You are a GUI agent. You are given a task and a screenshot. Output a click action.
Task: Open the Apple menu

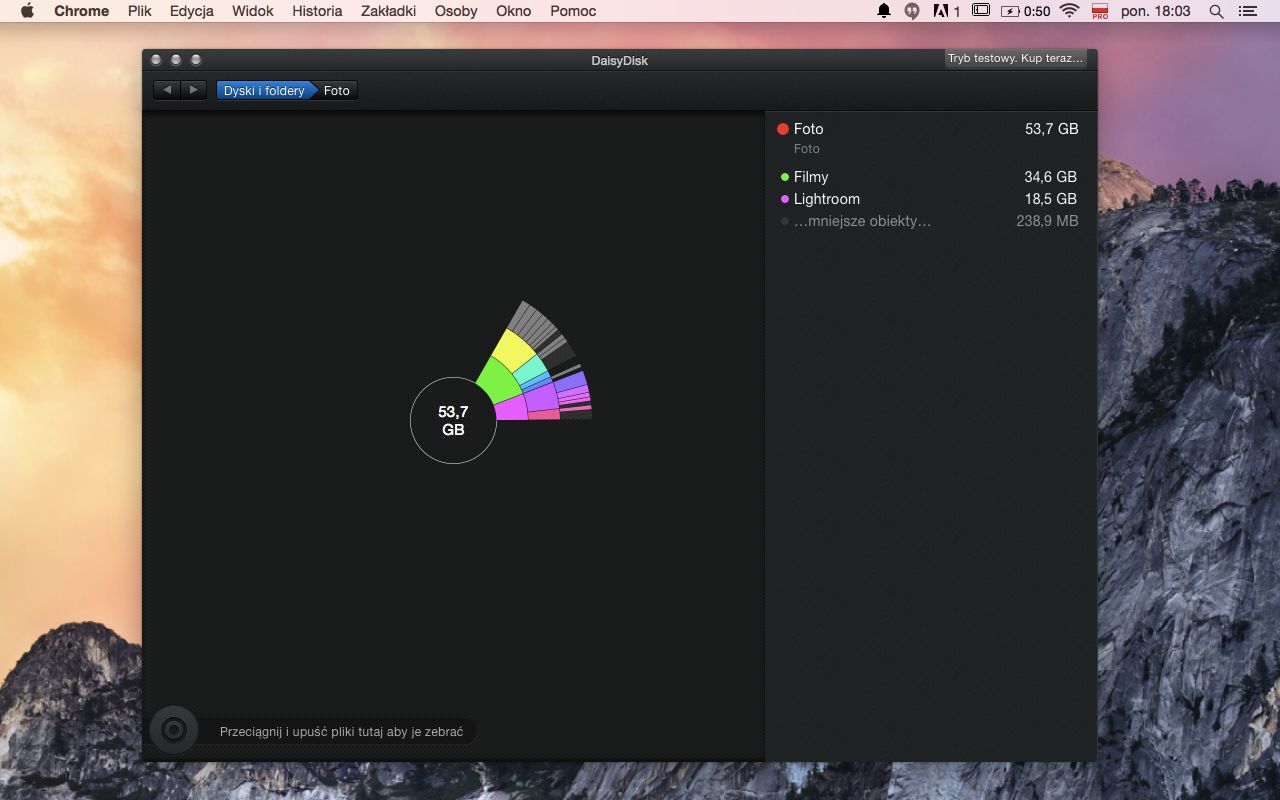(x=27, y=11)
